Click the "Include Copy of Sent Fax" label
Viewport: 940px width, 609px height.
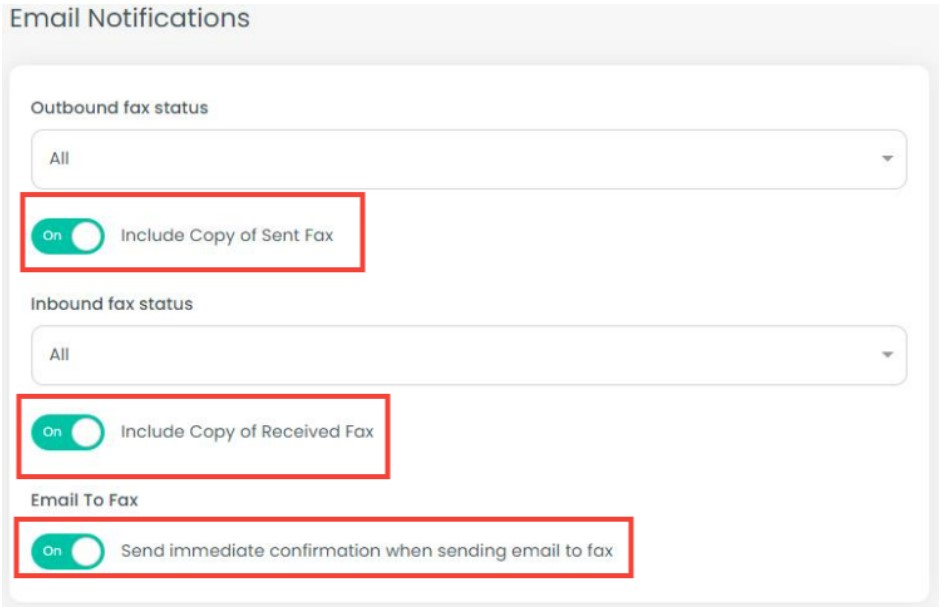point(227,237)
